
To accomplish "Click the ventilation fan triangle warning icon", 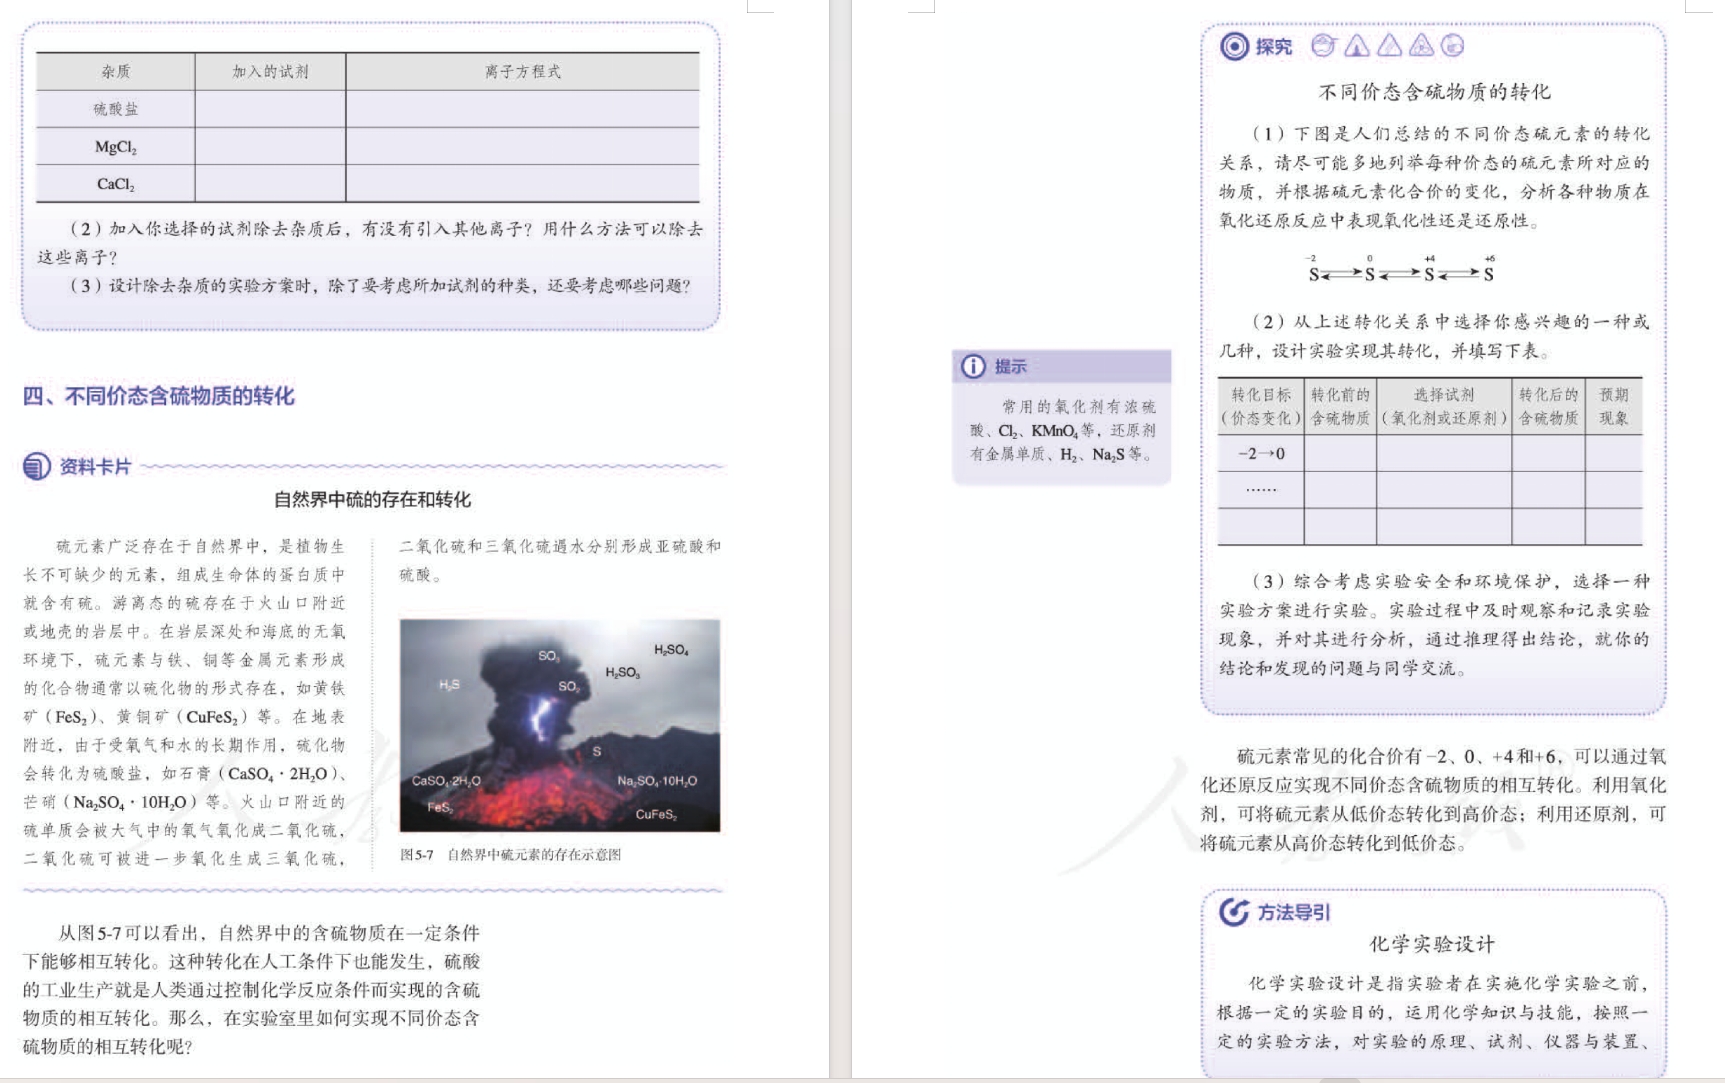I will [x=1421, y=45].
